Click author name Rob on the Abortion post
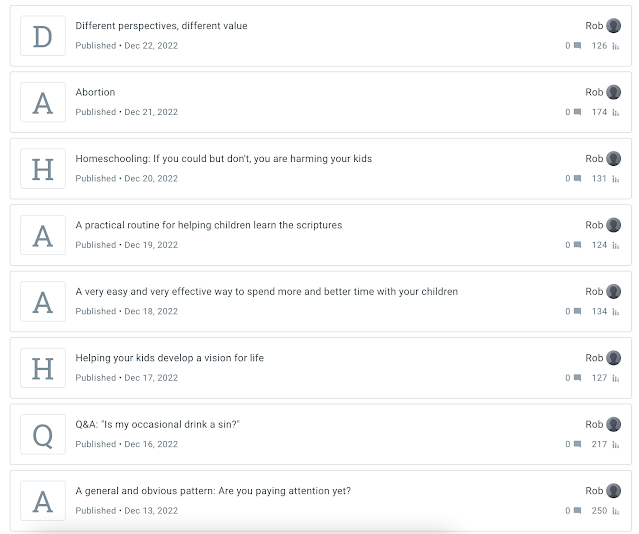The width and height of the screenshot is (639, 534). [594, 92]
